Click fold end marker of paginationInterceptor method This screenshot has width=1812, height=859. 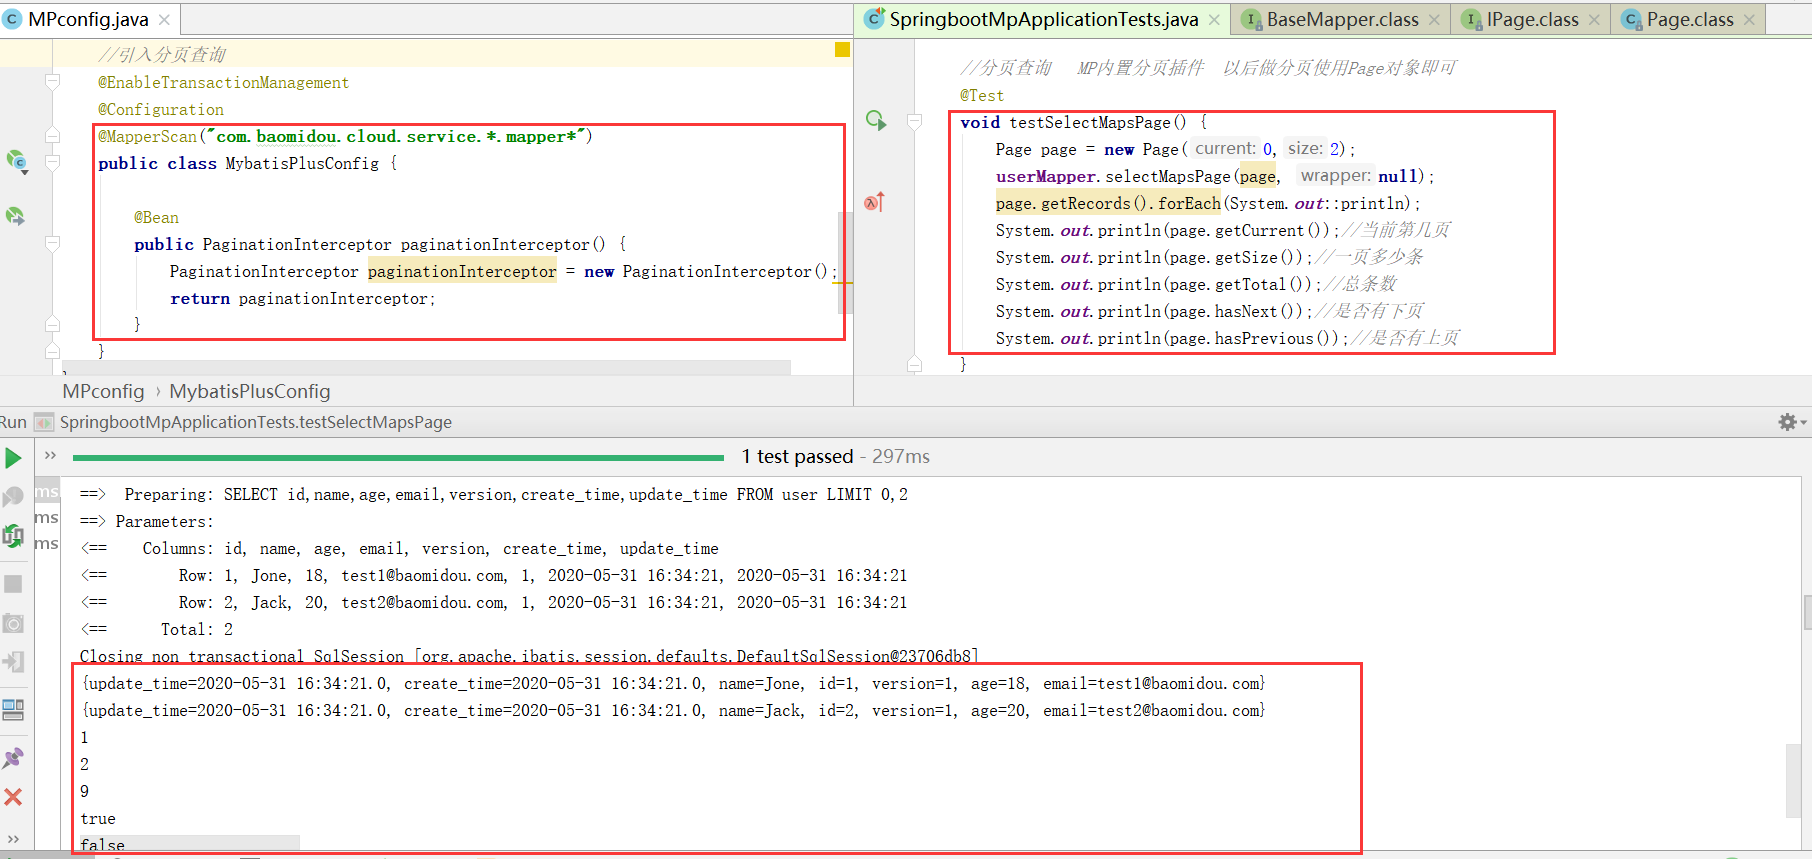click(52, 324)
